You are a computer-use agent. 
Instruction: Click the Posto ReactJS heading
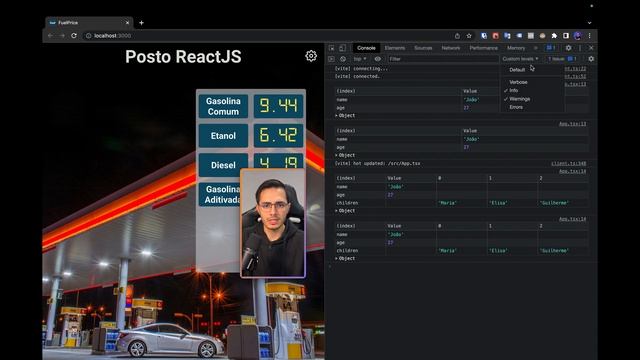183,56
